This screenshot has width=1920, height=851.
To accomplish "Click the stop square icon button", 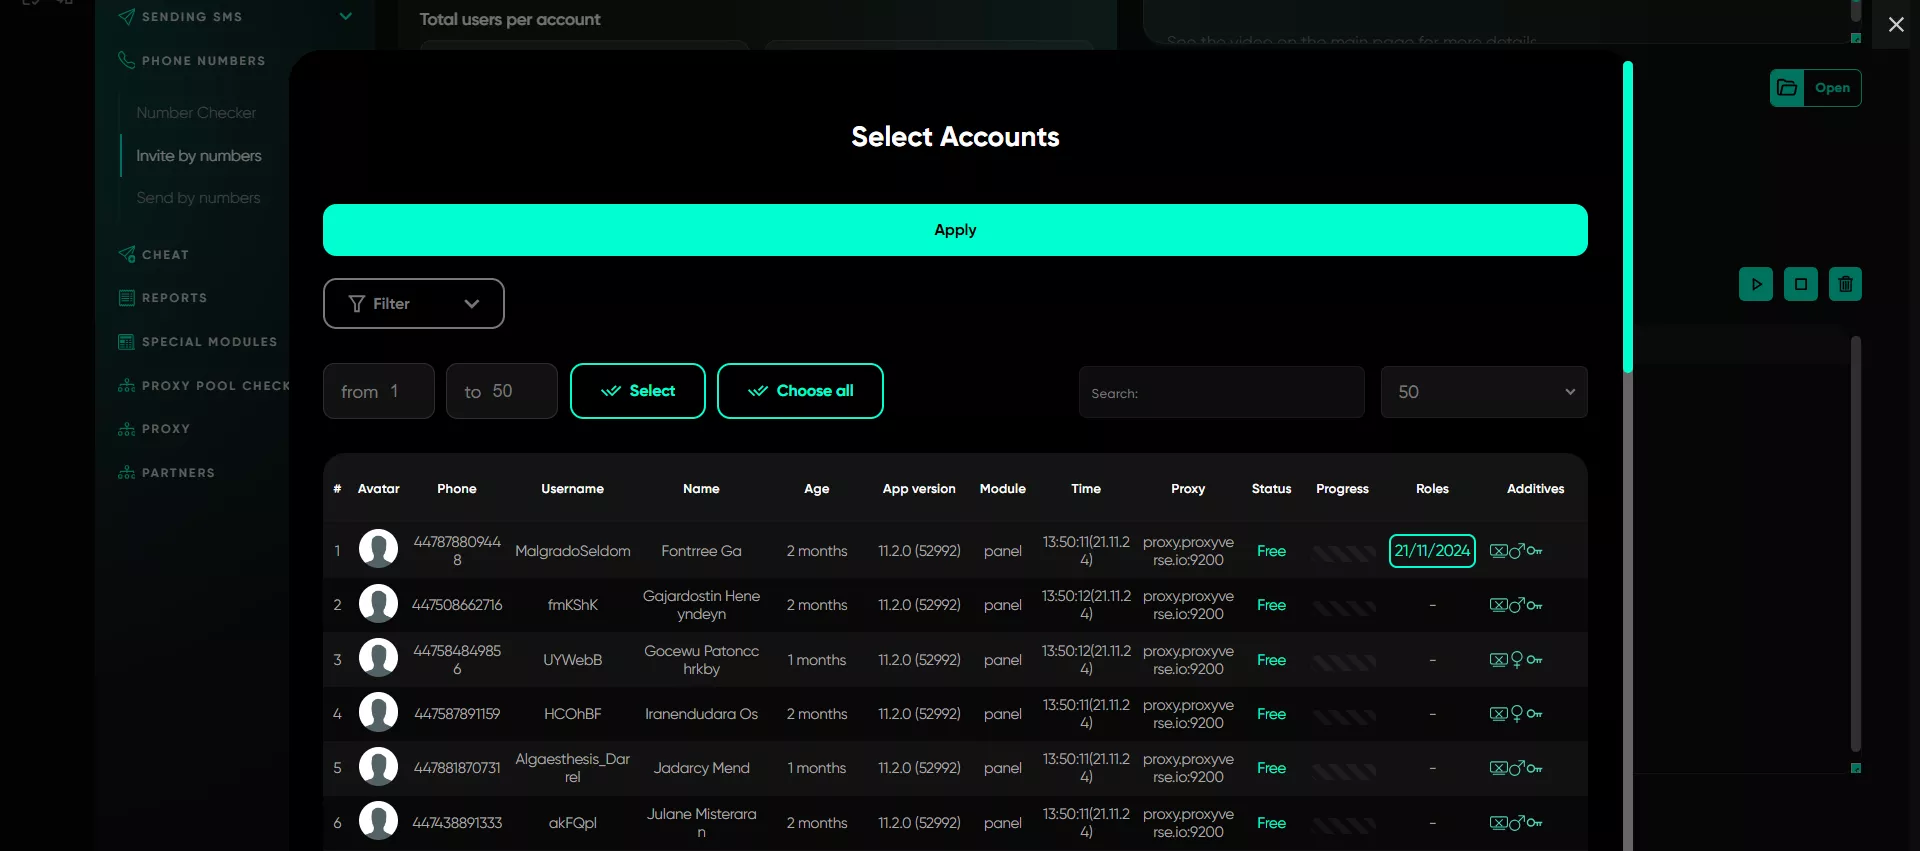I will [1801, 284].
